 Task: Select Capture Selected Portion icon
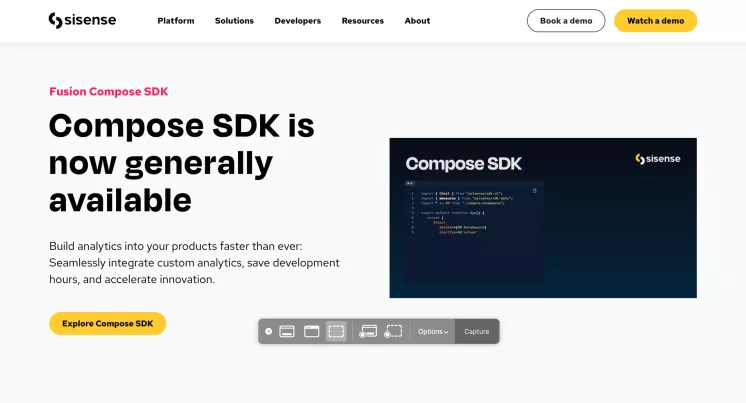click(336, 331)
